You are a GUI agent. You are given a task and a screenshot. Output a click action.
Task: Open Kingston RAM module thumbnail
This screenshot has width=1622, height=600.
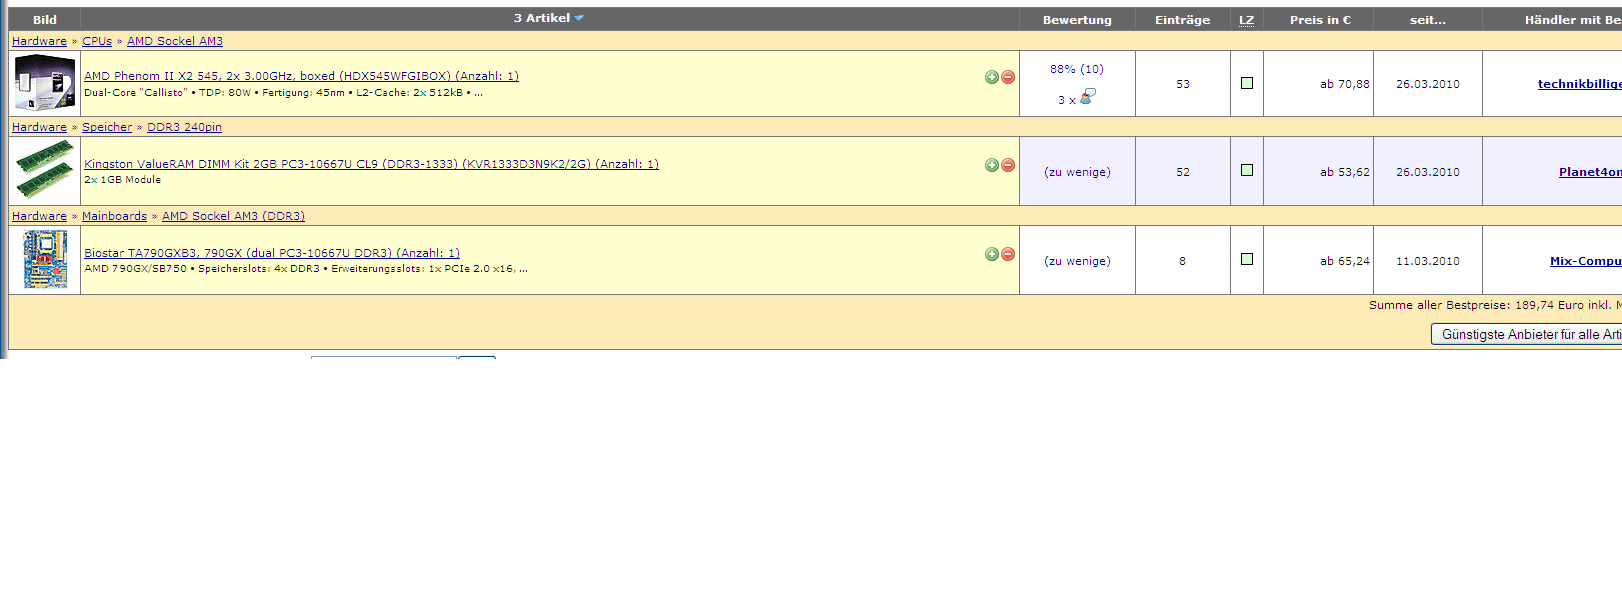(45, 170)
